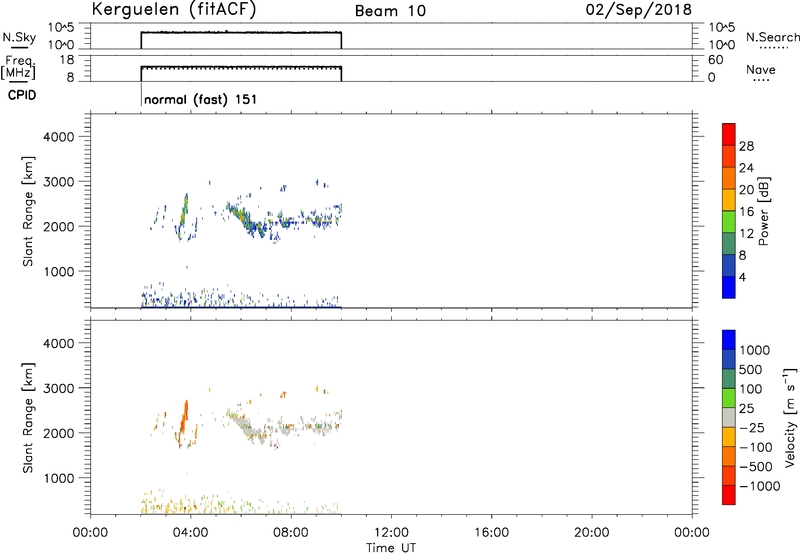Click the '500' value on Velocity colorbar
Image resolution: width=800 pixels, height=554 pixels.
pyautogui.click(x=751, y=369)
